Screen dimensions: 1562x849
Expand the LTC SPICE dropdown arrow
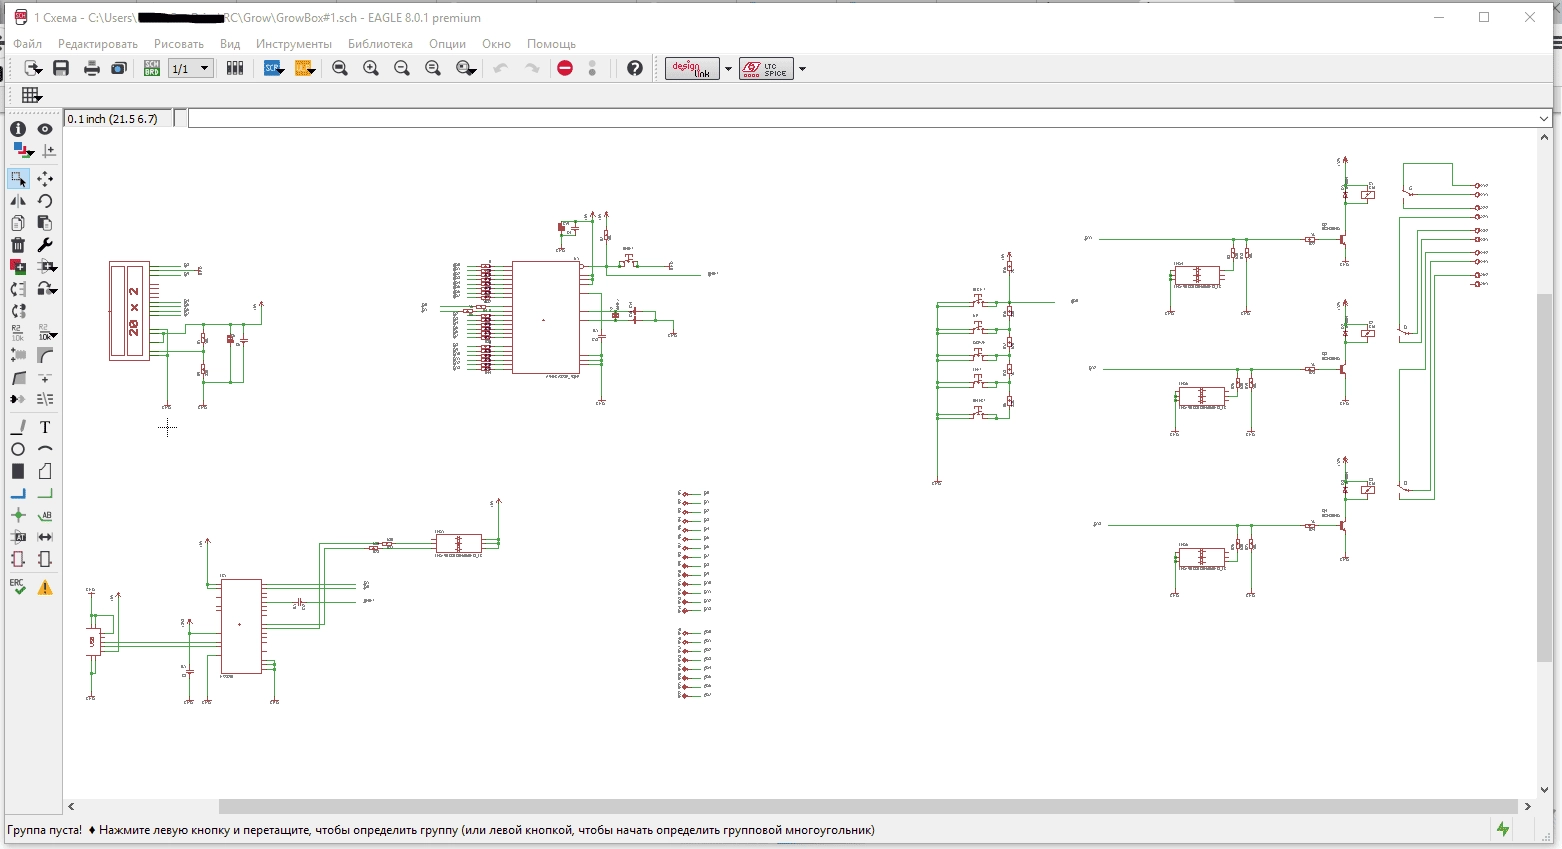[x=802, y=69]
